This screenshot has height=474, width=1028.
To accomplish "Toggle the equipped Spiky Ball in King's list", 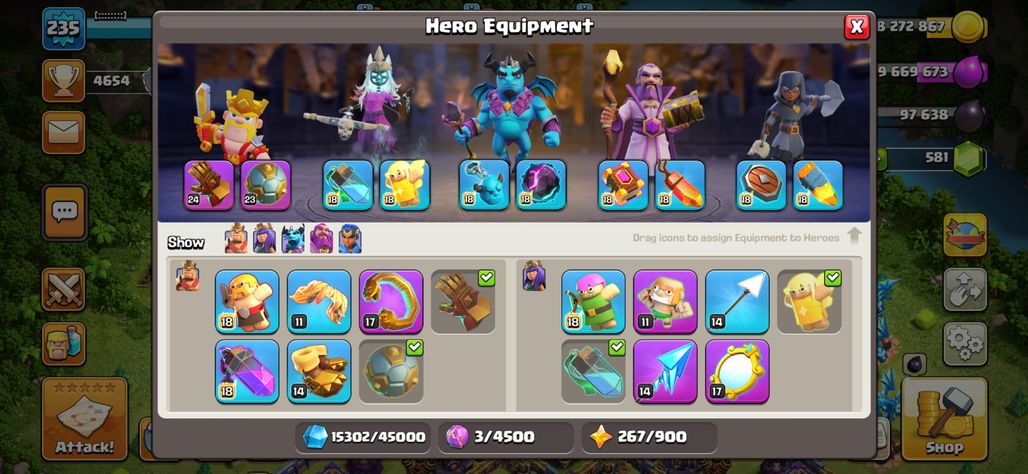I will pyautogui.click(x=391, y=371).
